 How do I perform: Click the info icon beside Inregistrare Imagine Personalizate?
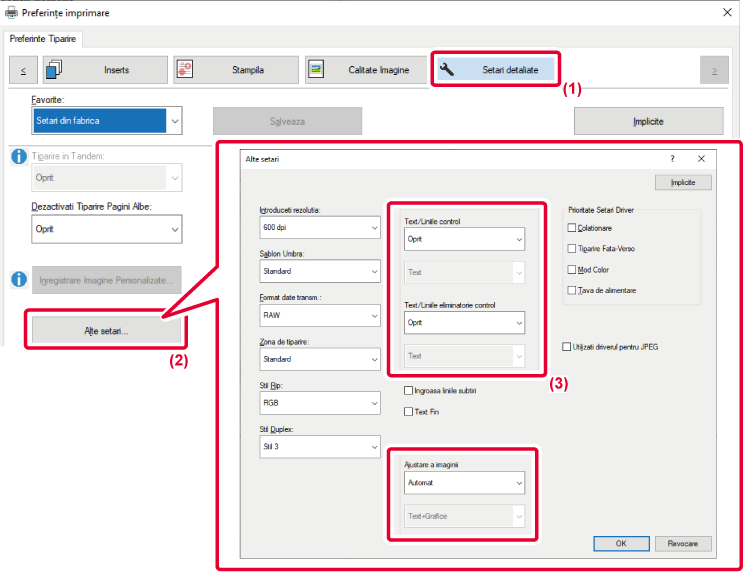(18, 278)
